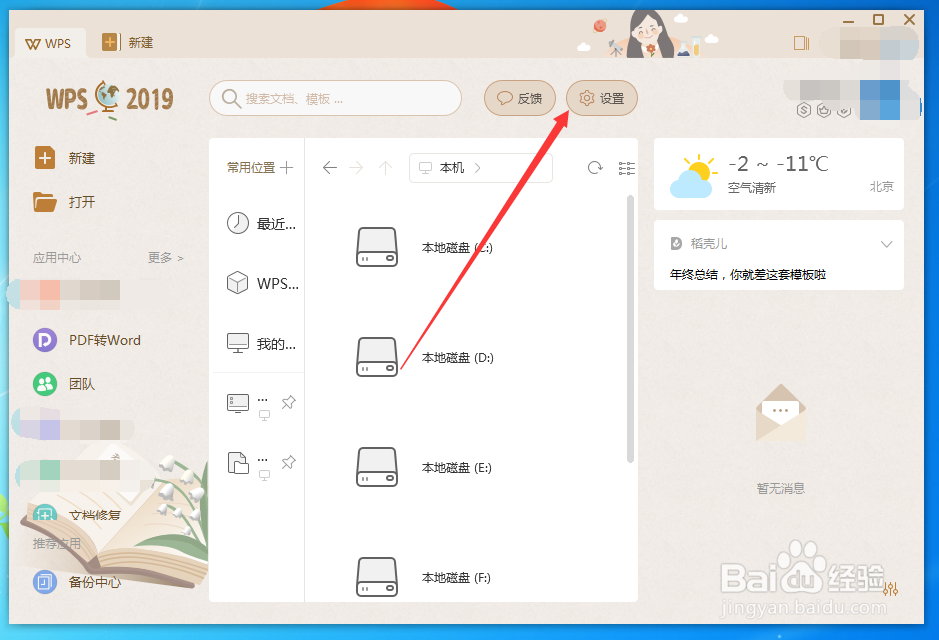Open 本地磁盘 (F:) drive

coord(423,578)
